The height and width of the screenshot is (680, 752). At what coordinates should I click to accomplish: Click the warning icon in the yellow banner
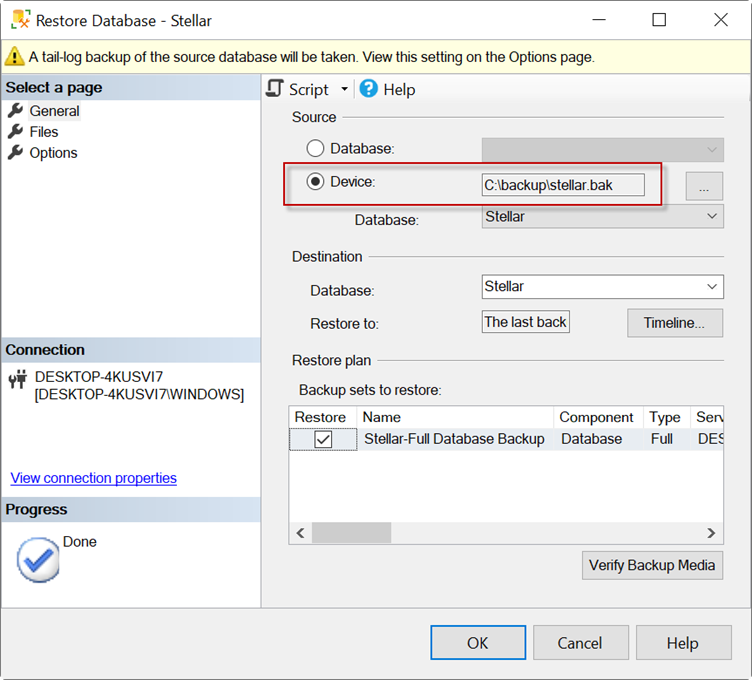(x=15, y=57)
